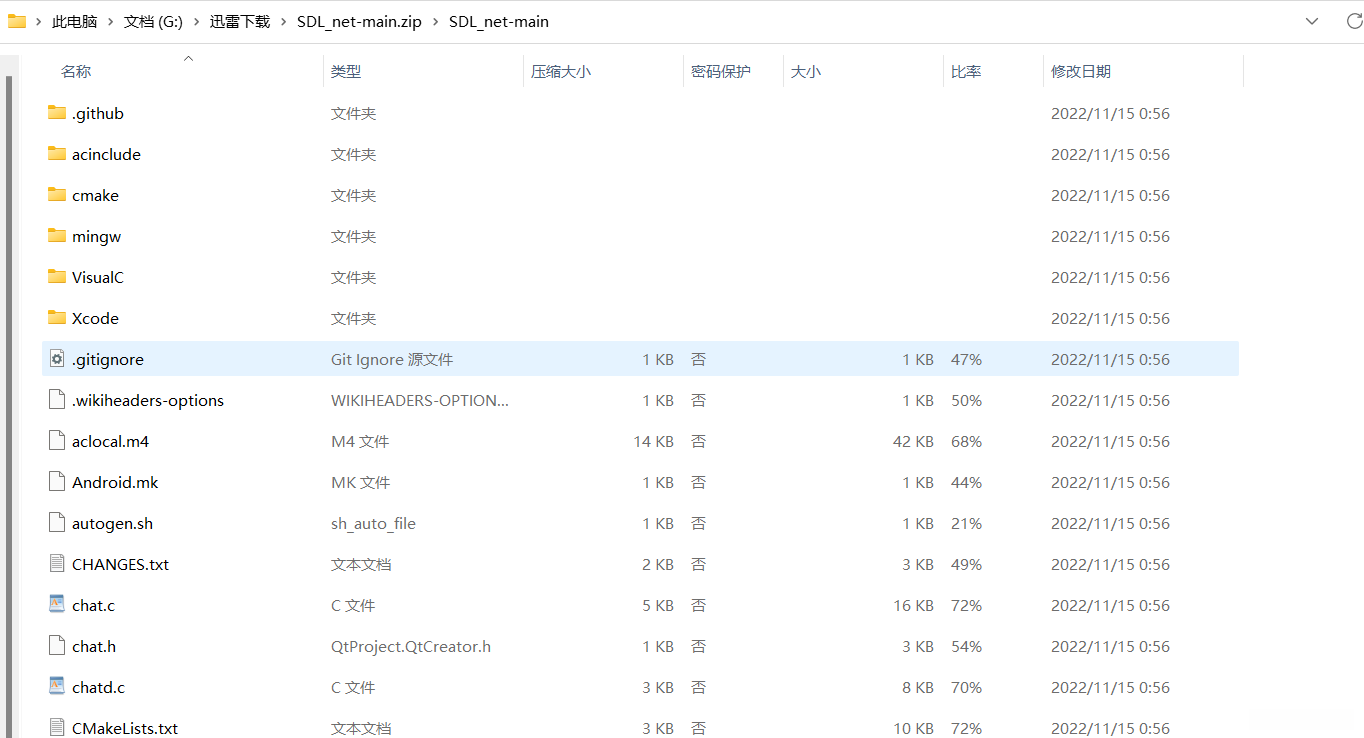Navigate to 文档 (G:) in the breadcrumb
The height and width of the screenshot is (738, 1364).
[x=153, y=21]
